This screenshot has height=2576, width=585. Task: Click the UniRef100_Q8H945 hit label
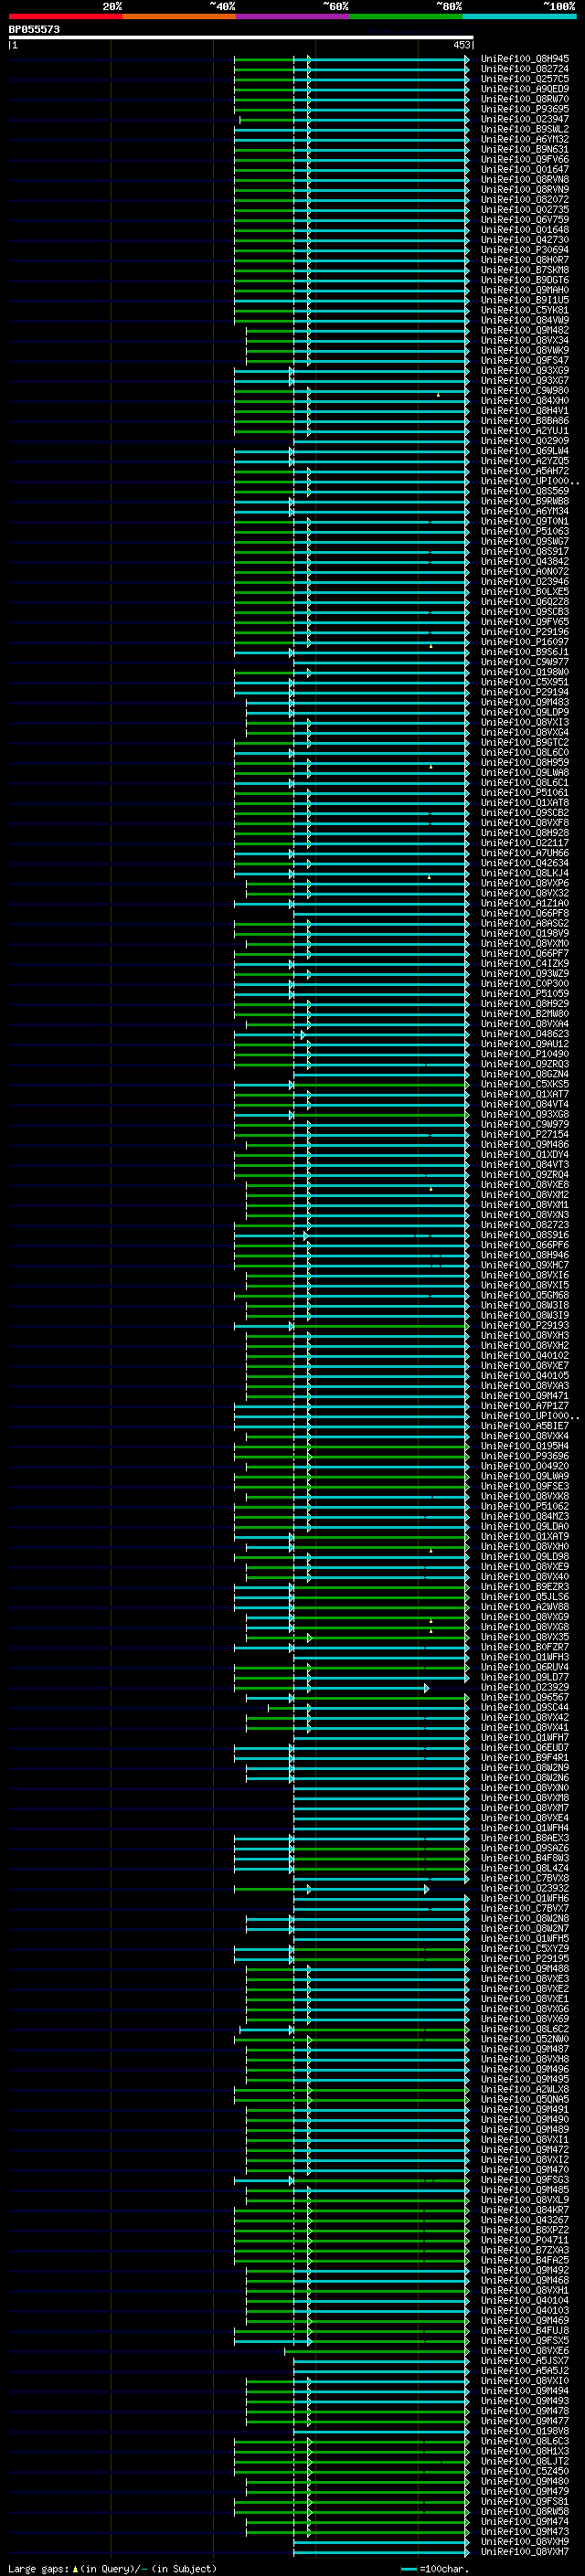click(x=525, y=59)
